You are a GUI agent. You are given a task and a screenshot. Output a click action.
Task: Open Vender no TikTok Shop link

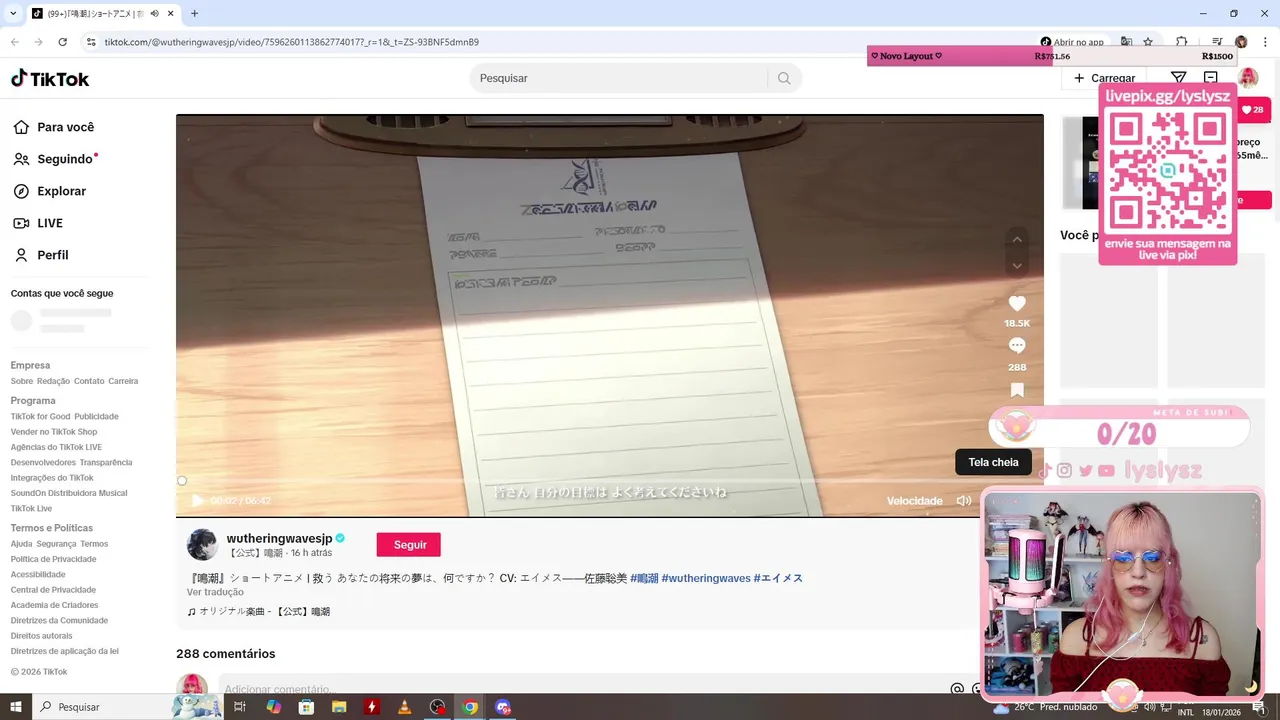point(54,432)
